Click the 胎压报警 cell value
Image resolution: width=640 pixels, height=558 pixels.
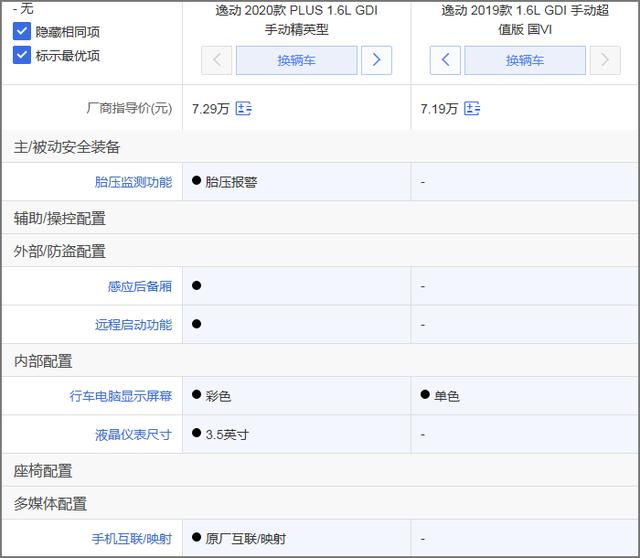coord(231,182)
